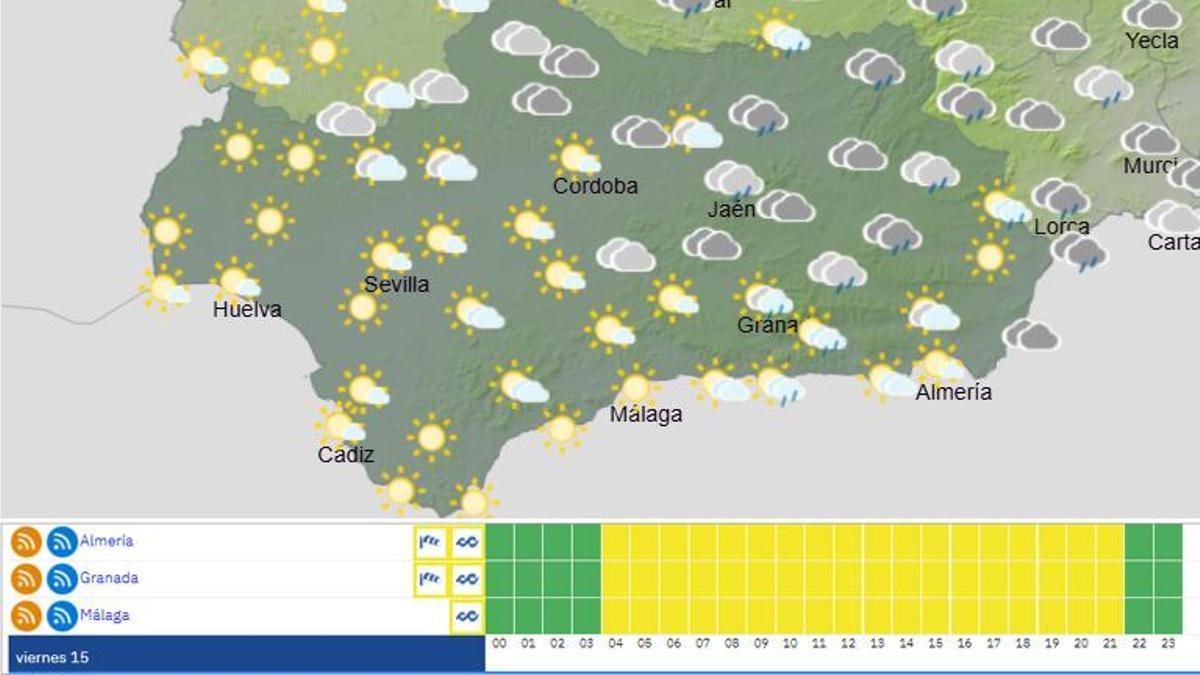Viewport: 1200px width, 675px height.
Task: Open the blue RSS feed for Almería
Action: tap(62, 542)
